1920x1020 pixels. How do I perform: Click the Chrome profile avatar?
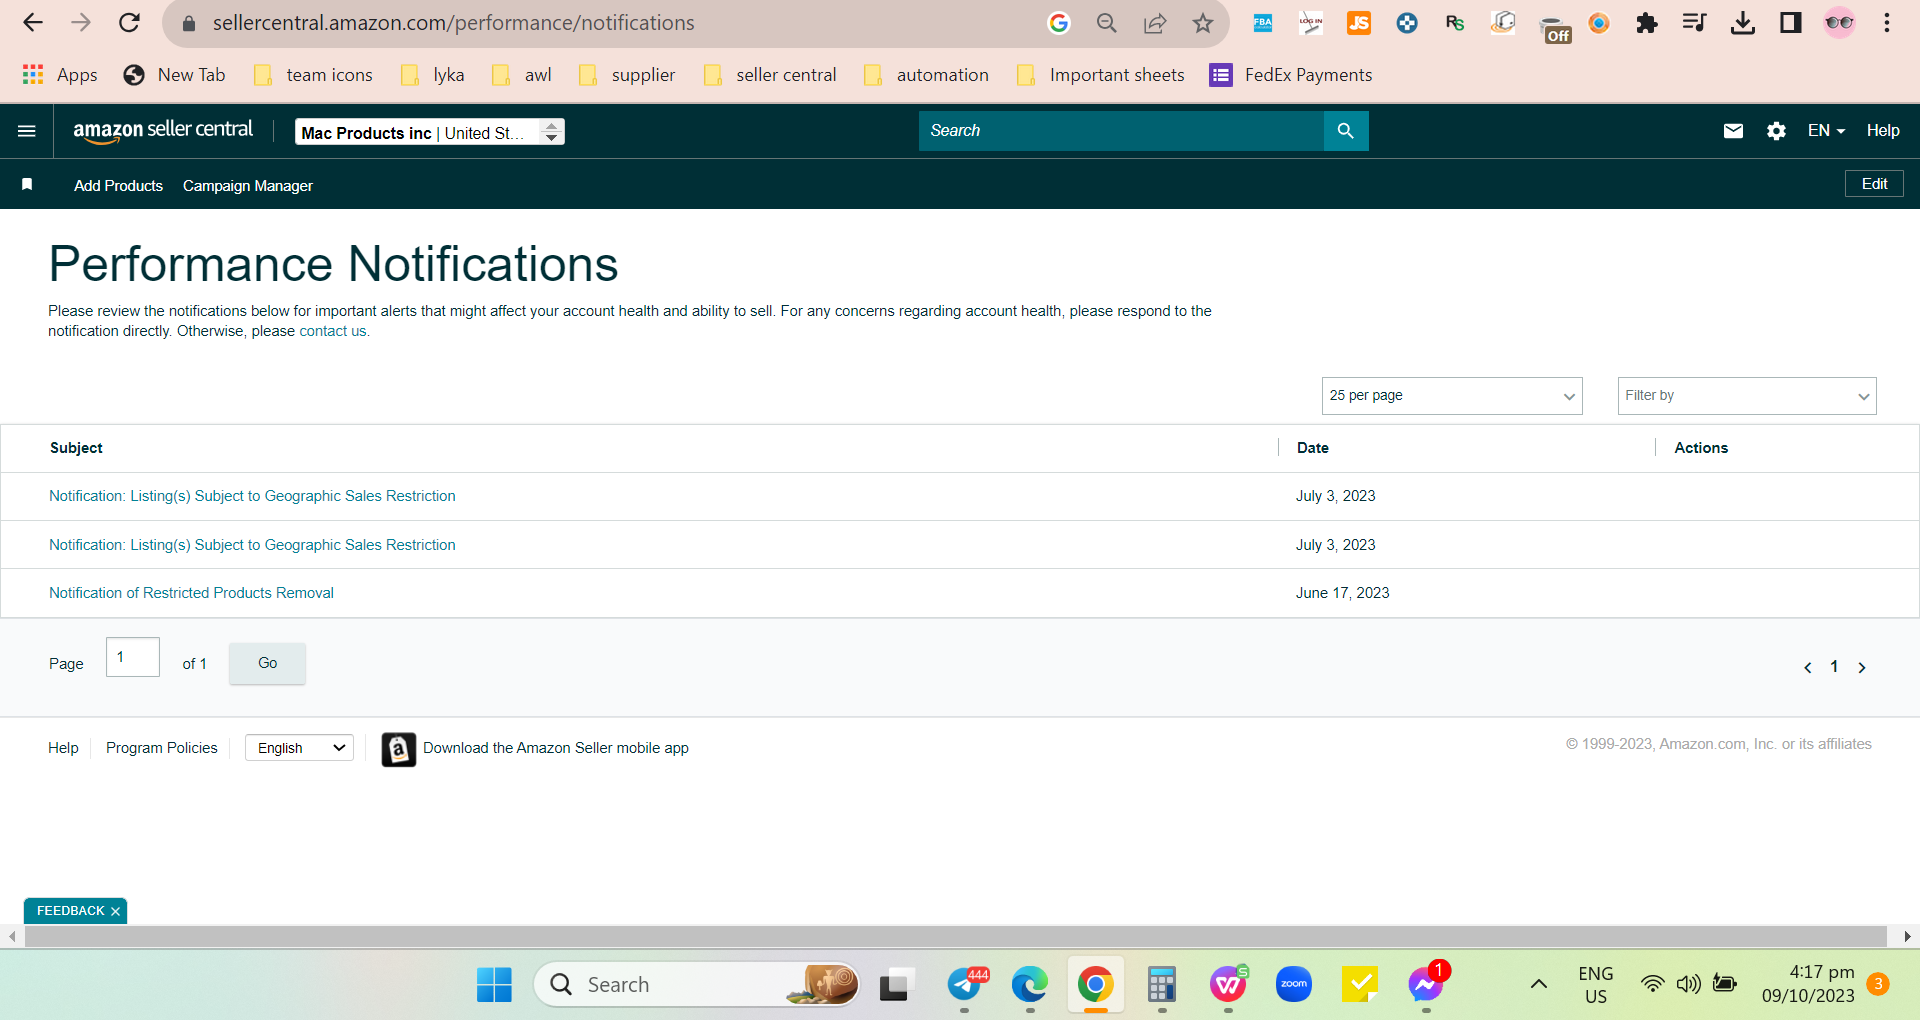coord(1839,23)
